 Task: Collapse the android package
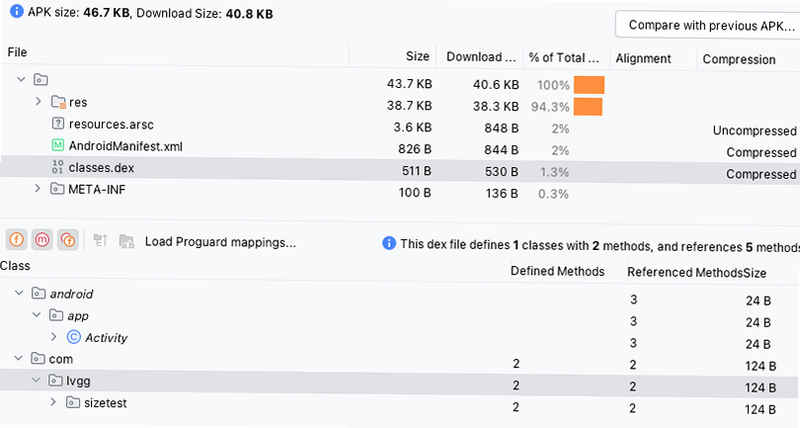pyautogui.click(x=19, y=293)
